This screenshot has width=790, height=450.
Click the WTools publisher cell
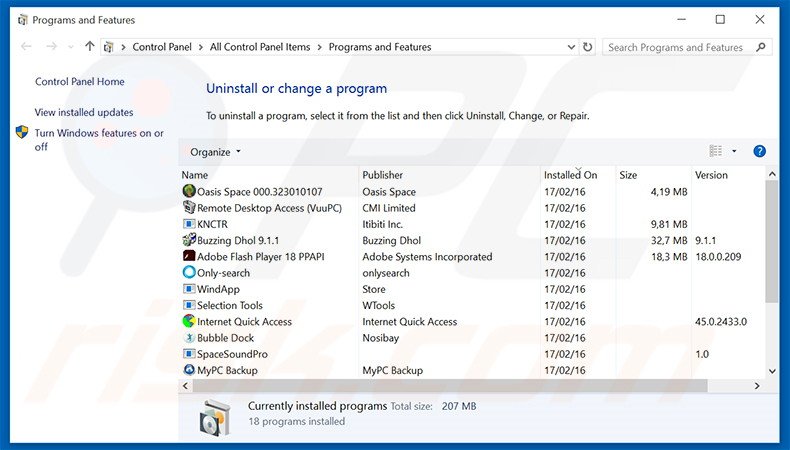click(x=378, y=305)
